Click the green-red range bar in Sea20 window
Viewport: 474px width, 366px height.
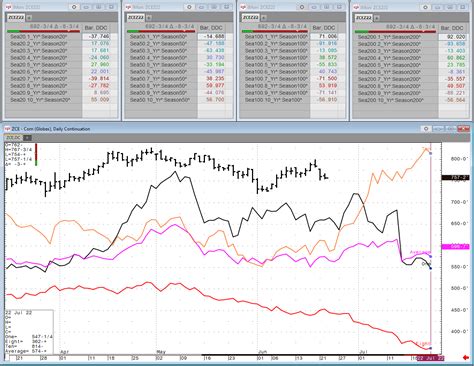(44, 31)
